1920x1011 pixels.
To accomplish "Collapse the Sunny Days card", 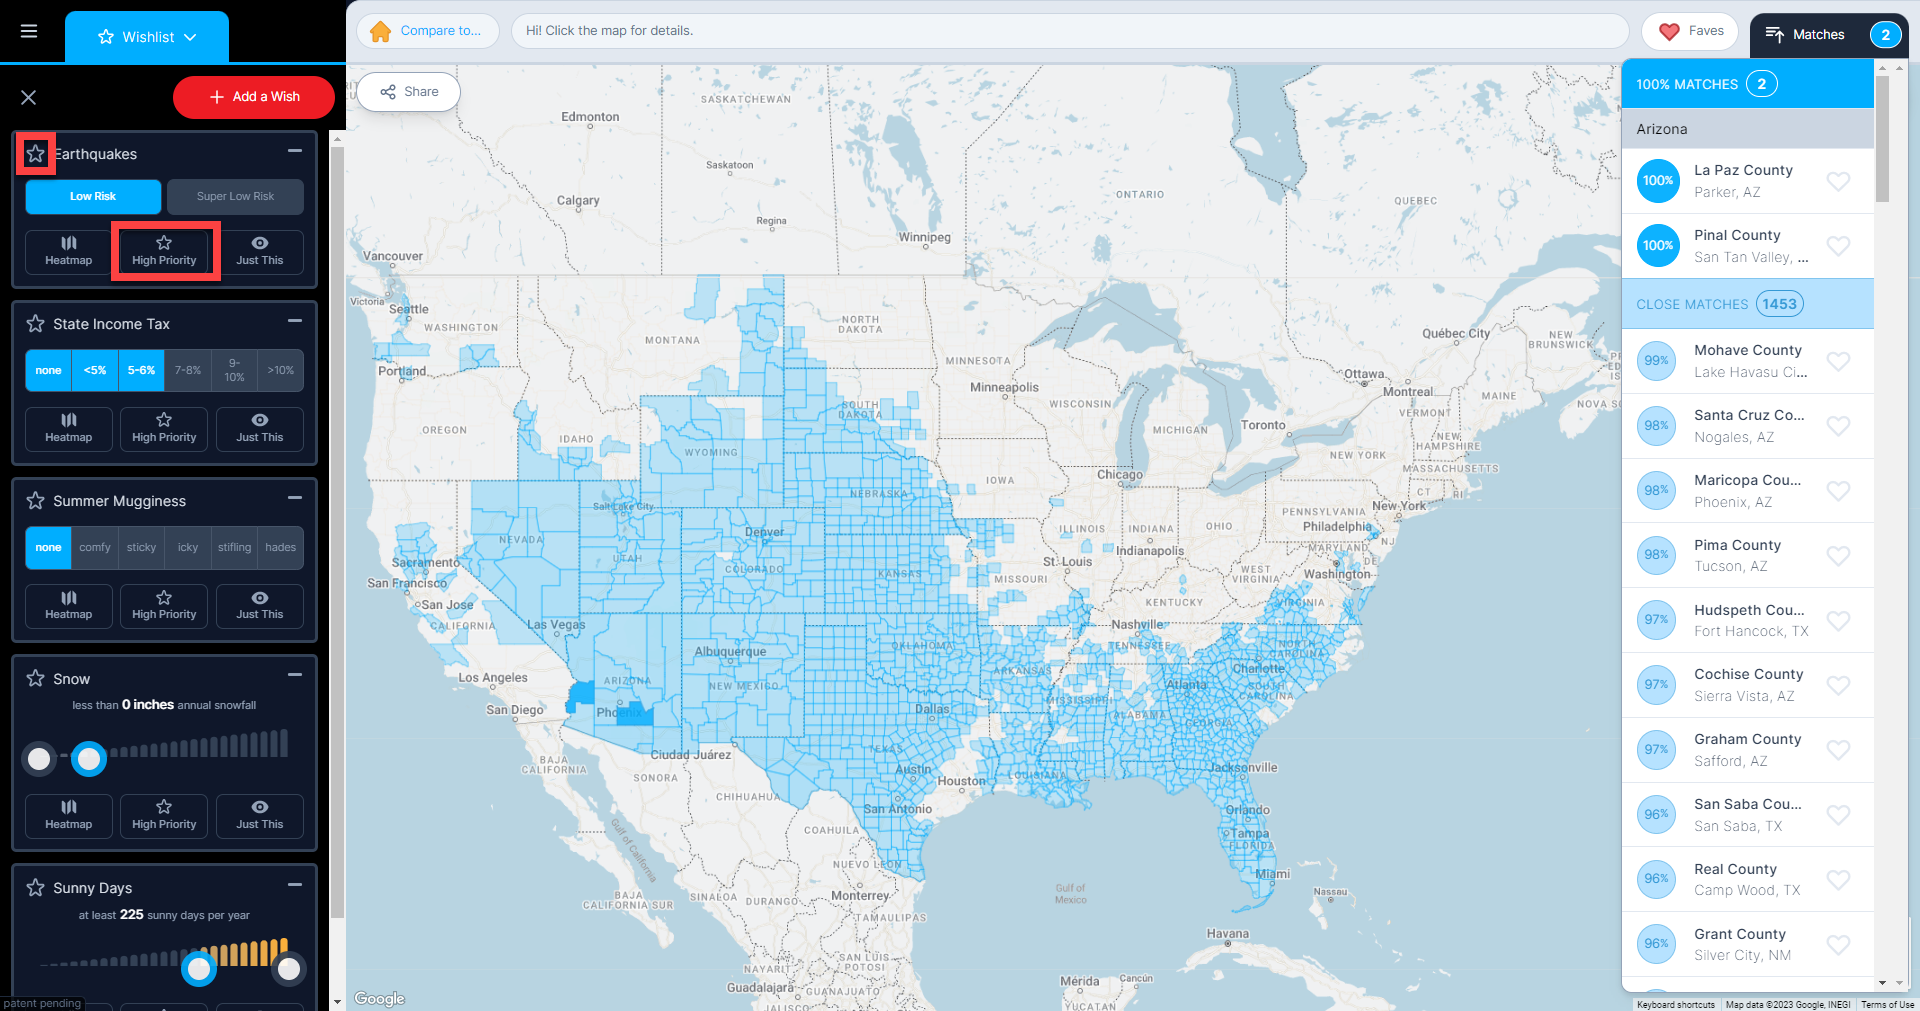I will (x=295, y=885).
